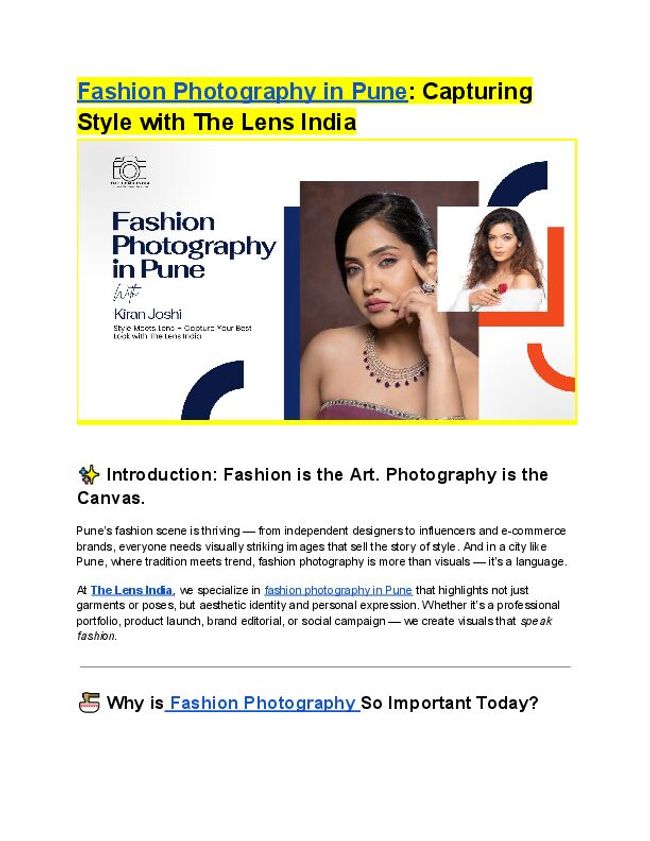Click the italic 'speak fashion' text
The width and height of the screenshot is (650, 841).
[x=314, y=628]
